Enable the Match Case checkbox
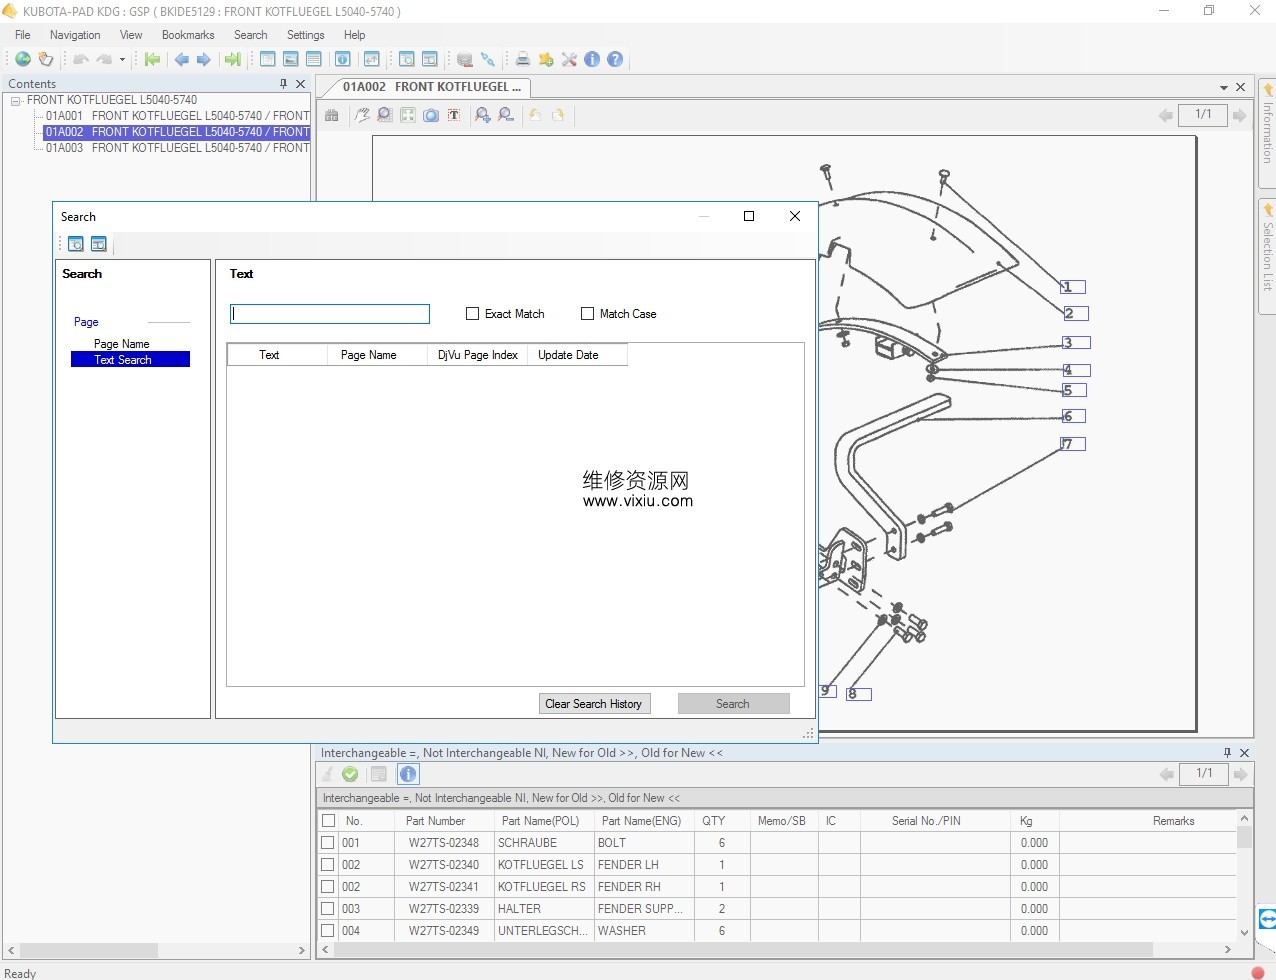This screenshot has width=1276, height=980. coord(588,314)
